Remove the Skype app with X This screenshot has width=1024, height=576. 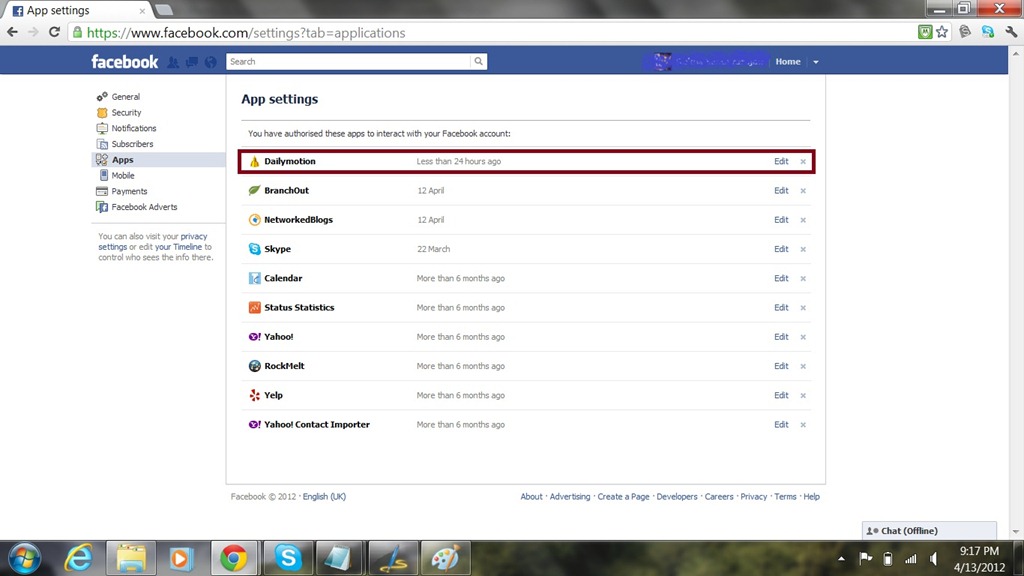pos(803,249)
